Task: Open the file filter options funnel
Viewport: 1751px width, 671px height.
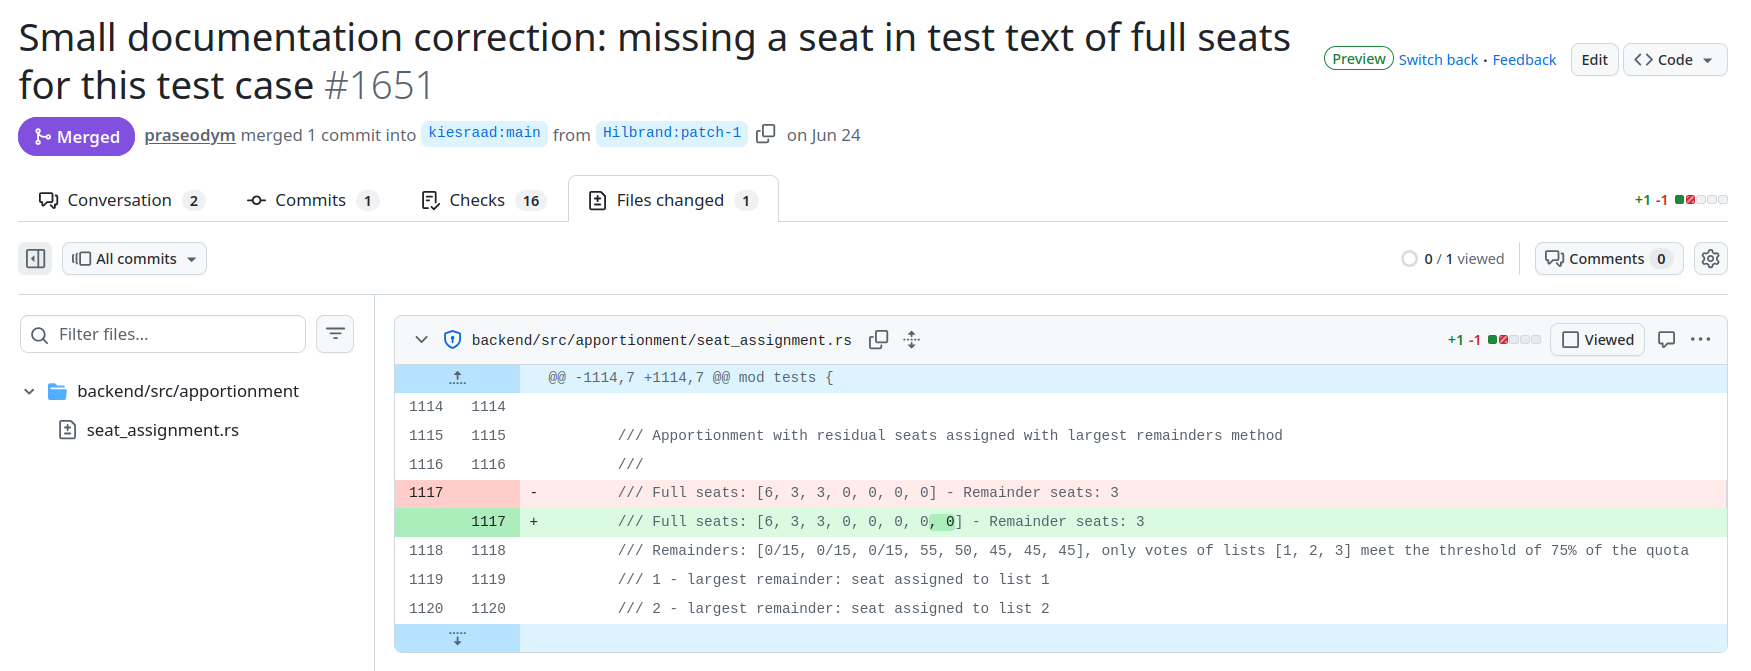Action: (335, 333)
